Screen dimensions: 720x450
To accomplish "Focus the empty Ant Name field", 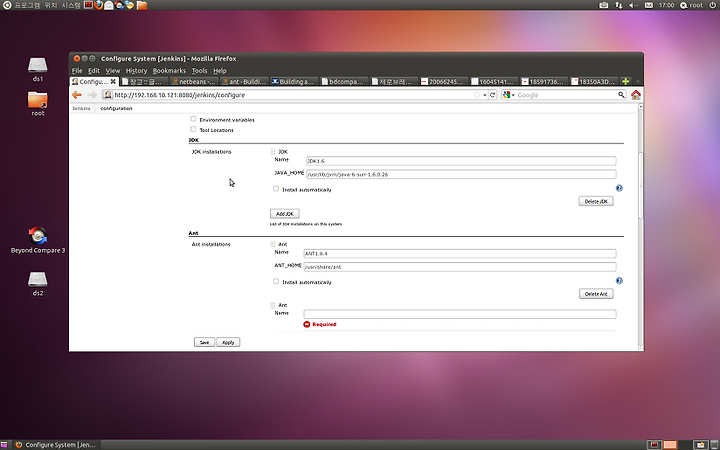I will (x=460, y=314).
